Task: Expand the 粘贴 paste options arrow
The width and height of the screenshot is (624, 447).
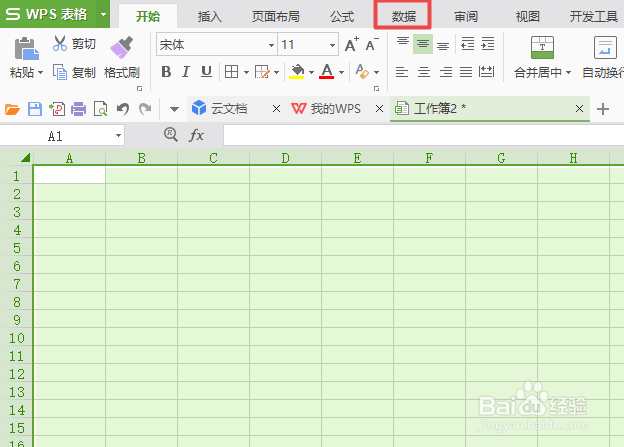Action: pyautogui.click(x=40, y=73)
